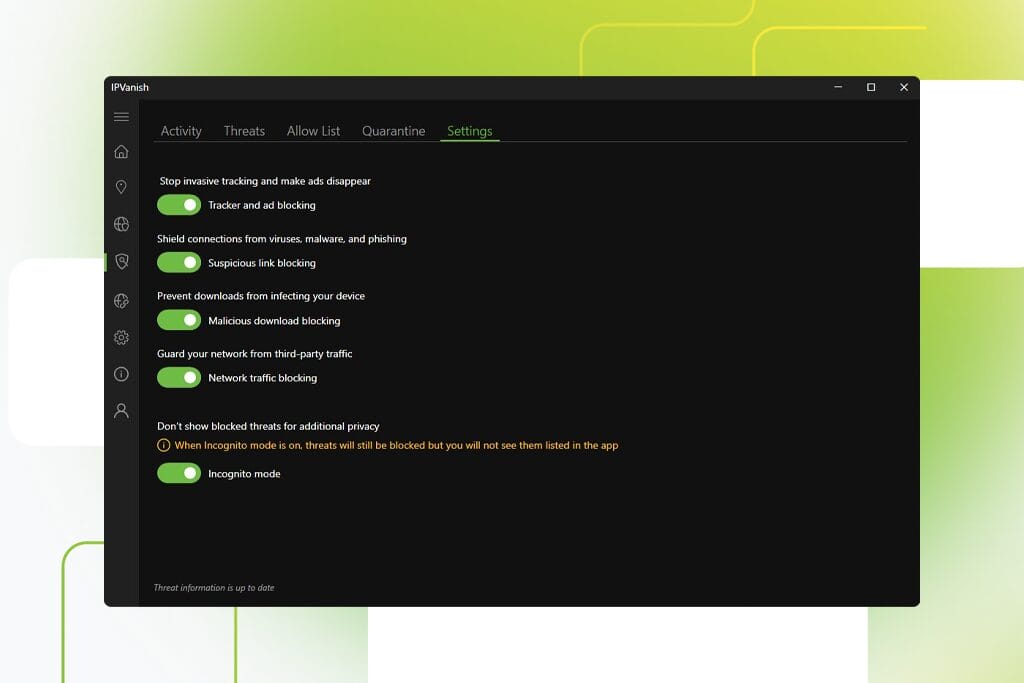The height and width of the screenshot is (683, 1024).
Task: Click 'Threat information is up to date' text
Action: 214,588
